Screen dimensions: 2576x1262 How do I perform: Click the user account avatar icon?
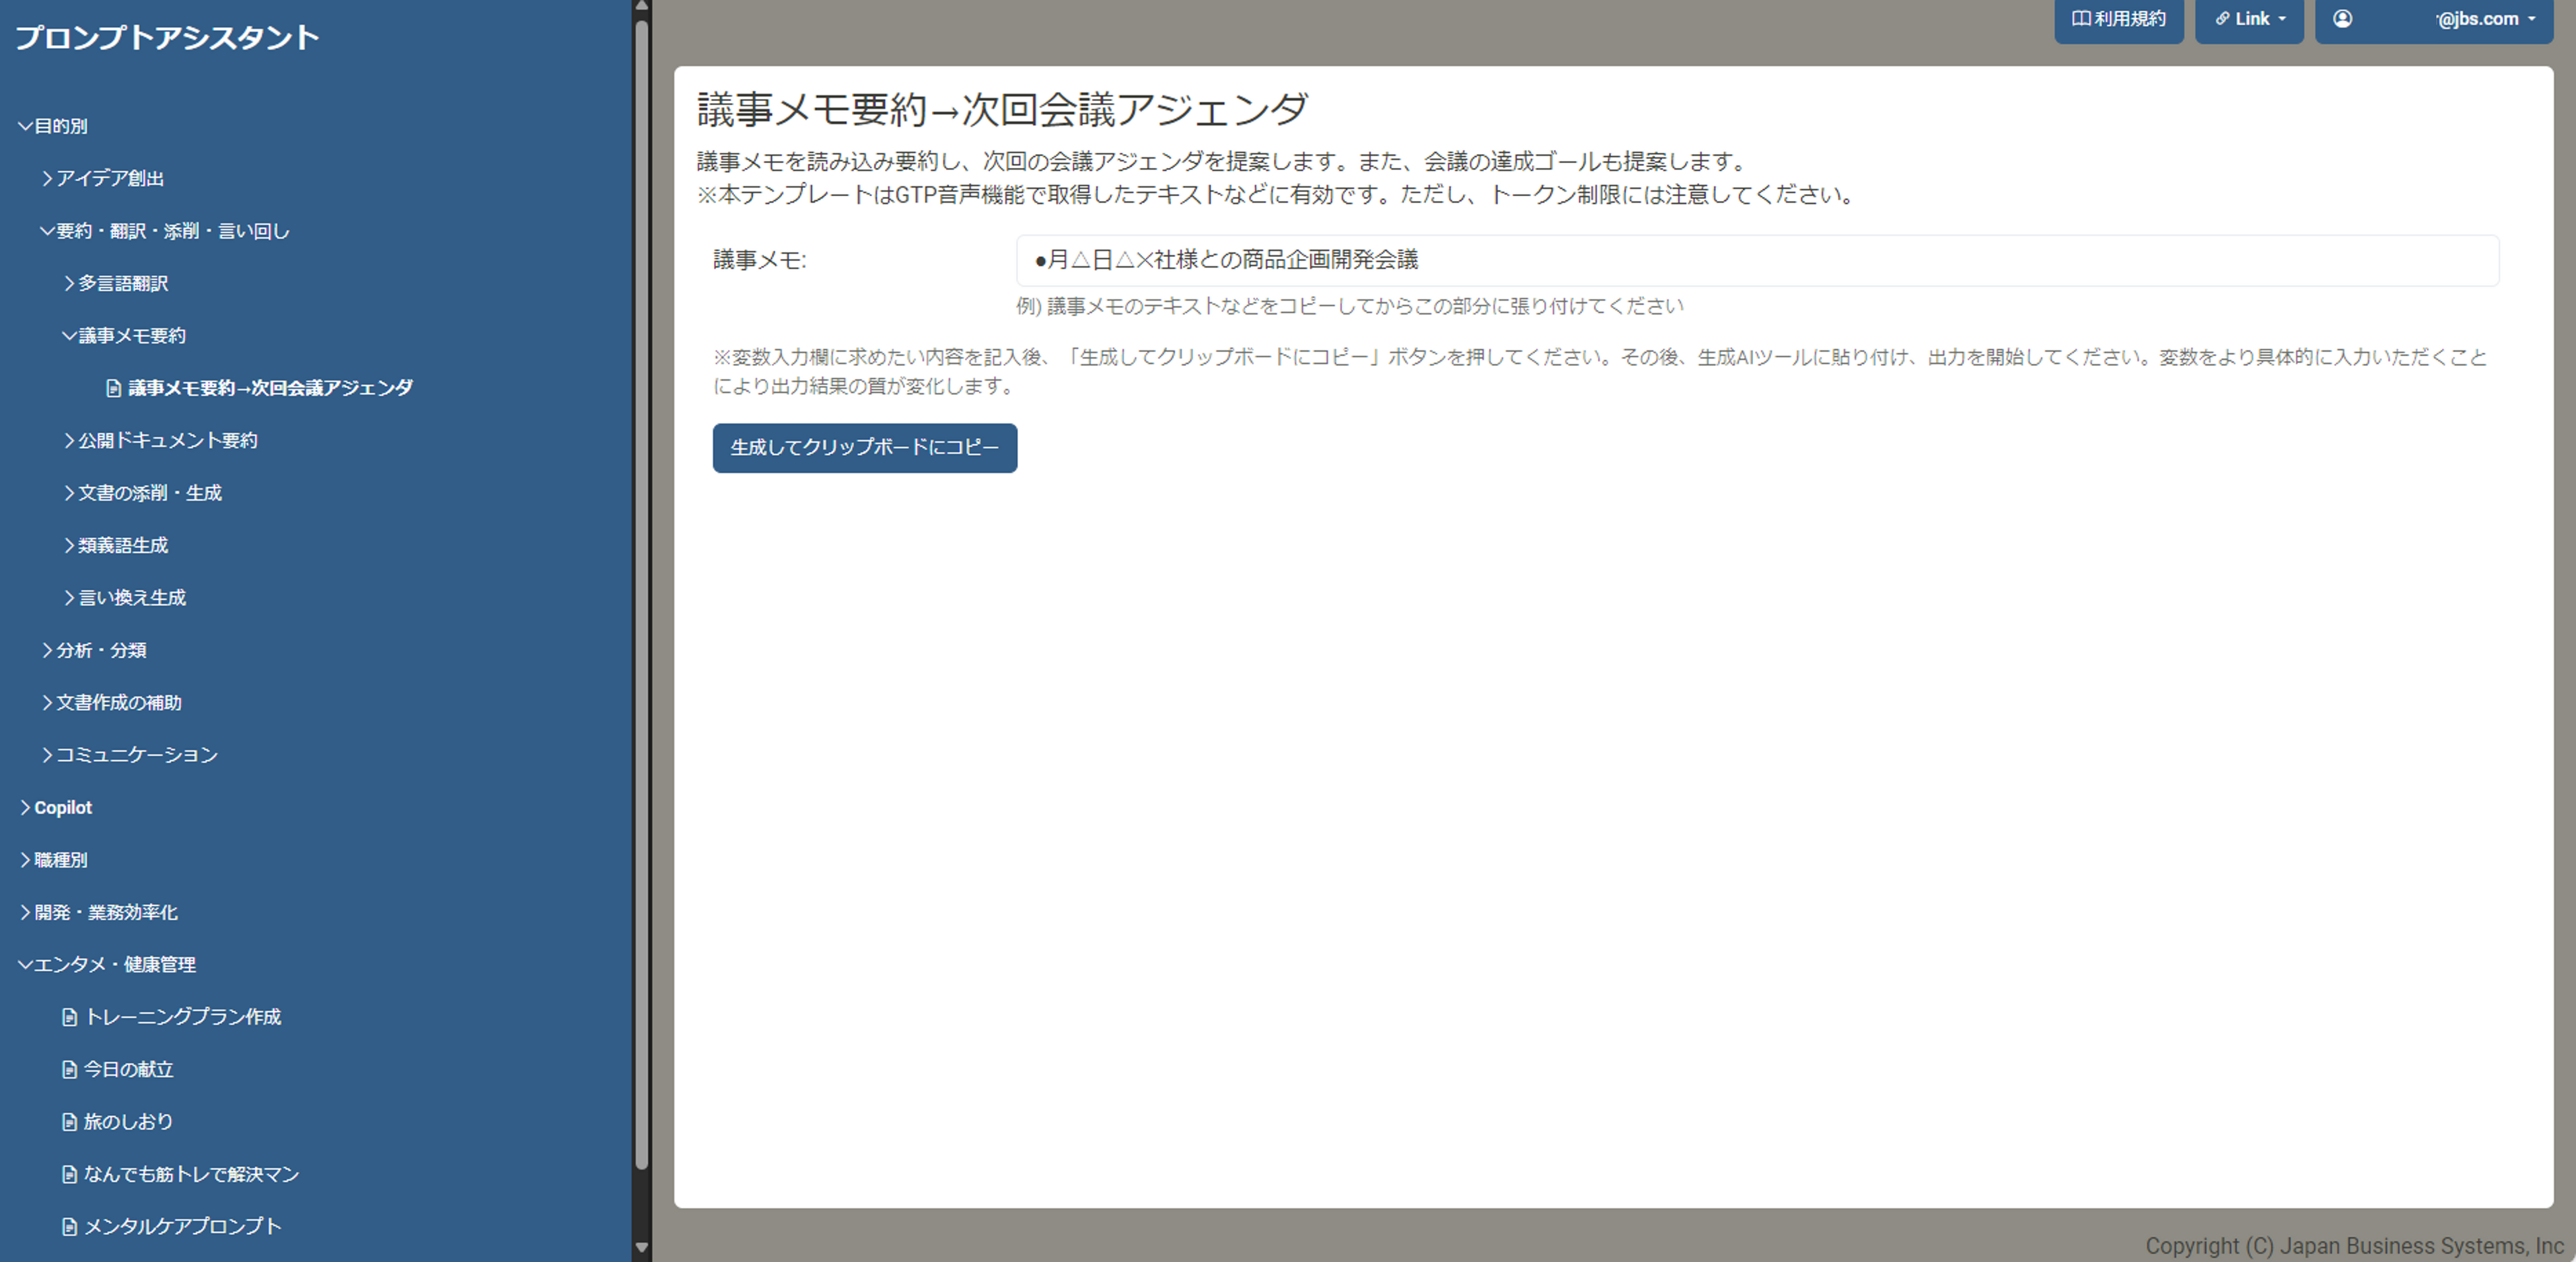[2342, 19]
